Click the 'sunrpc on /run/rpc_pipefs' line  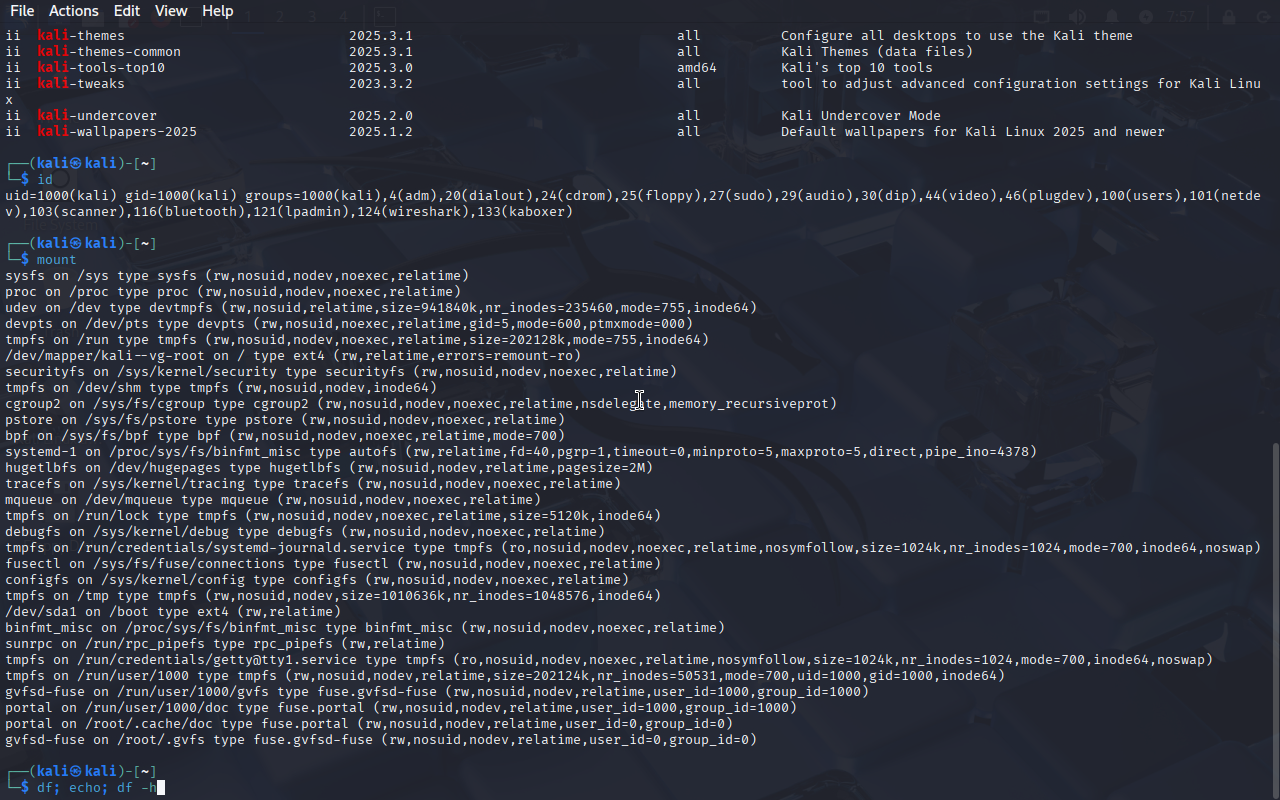tap(225, 644)
